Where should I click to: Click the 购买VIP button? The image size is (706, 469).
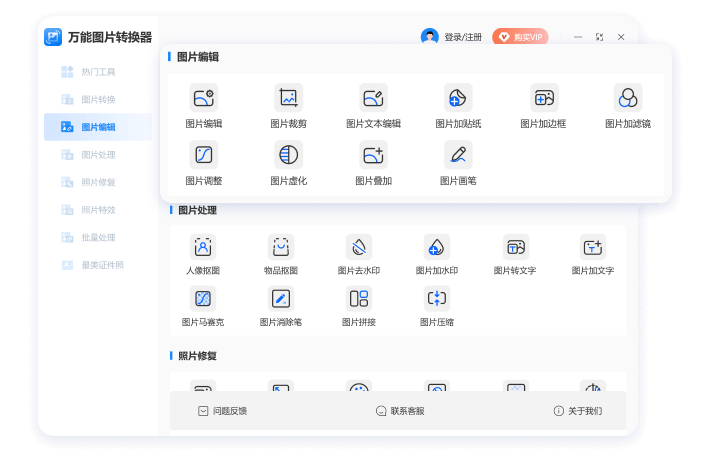[520, 37]
